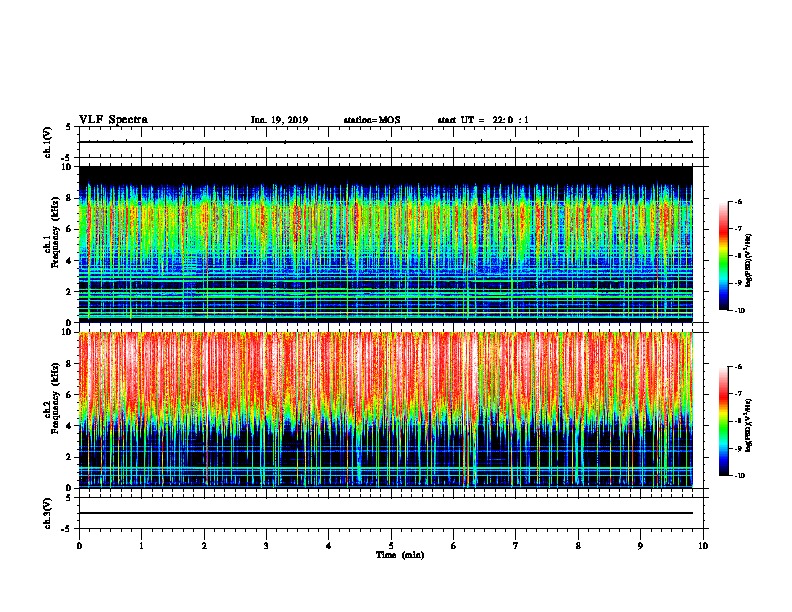
Task: Click the ch.2 spectrogram color bar
Action: tap(723, 421)
